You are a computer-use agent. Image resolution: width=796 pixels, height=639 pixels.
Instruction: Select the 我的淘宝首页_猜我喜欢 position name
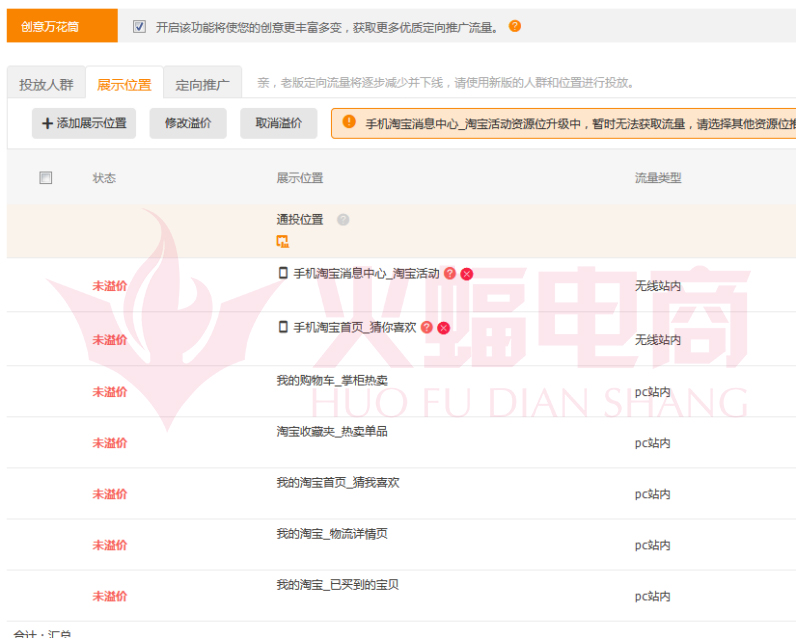338,483
